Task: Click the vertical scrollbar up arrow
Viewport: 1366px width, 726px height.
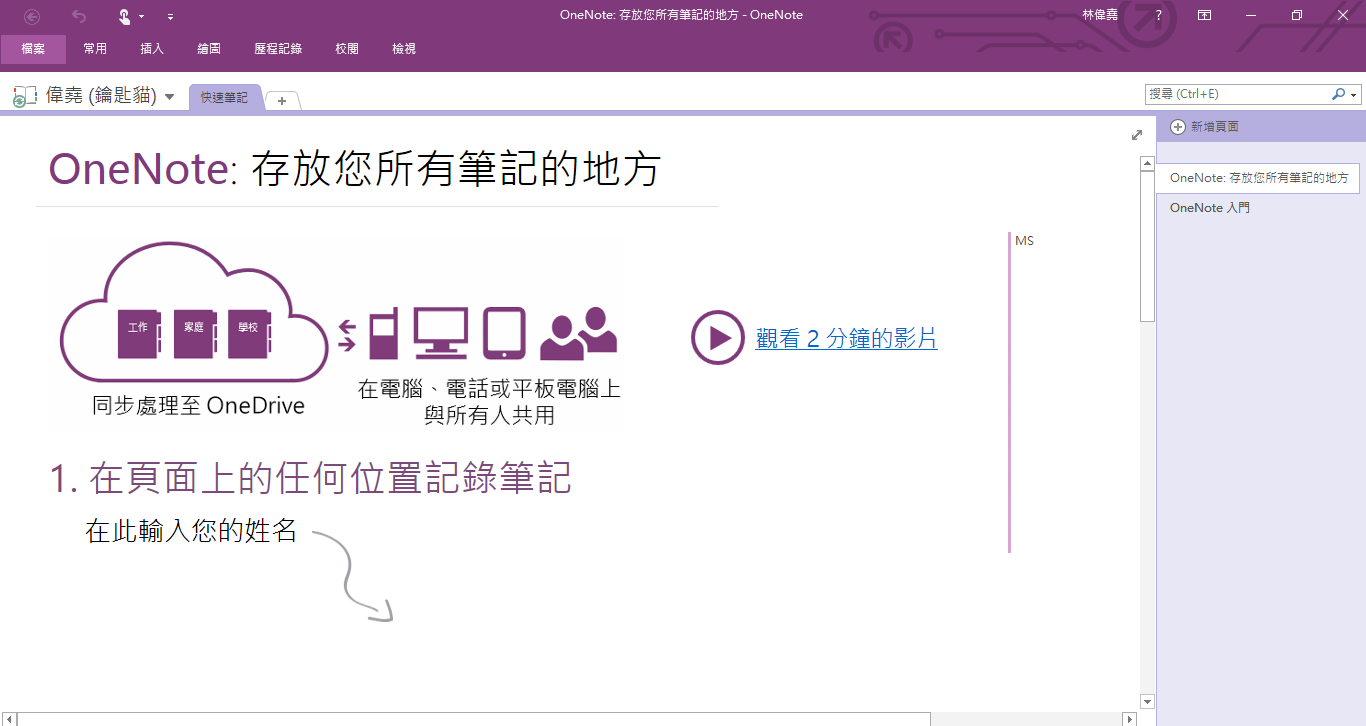Action: 1148,164
